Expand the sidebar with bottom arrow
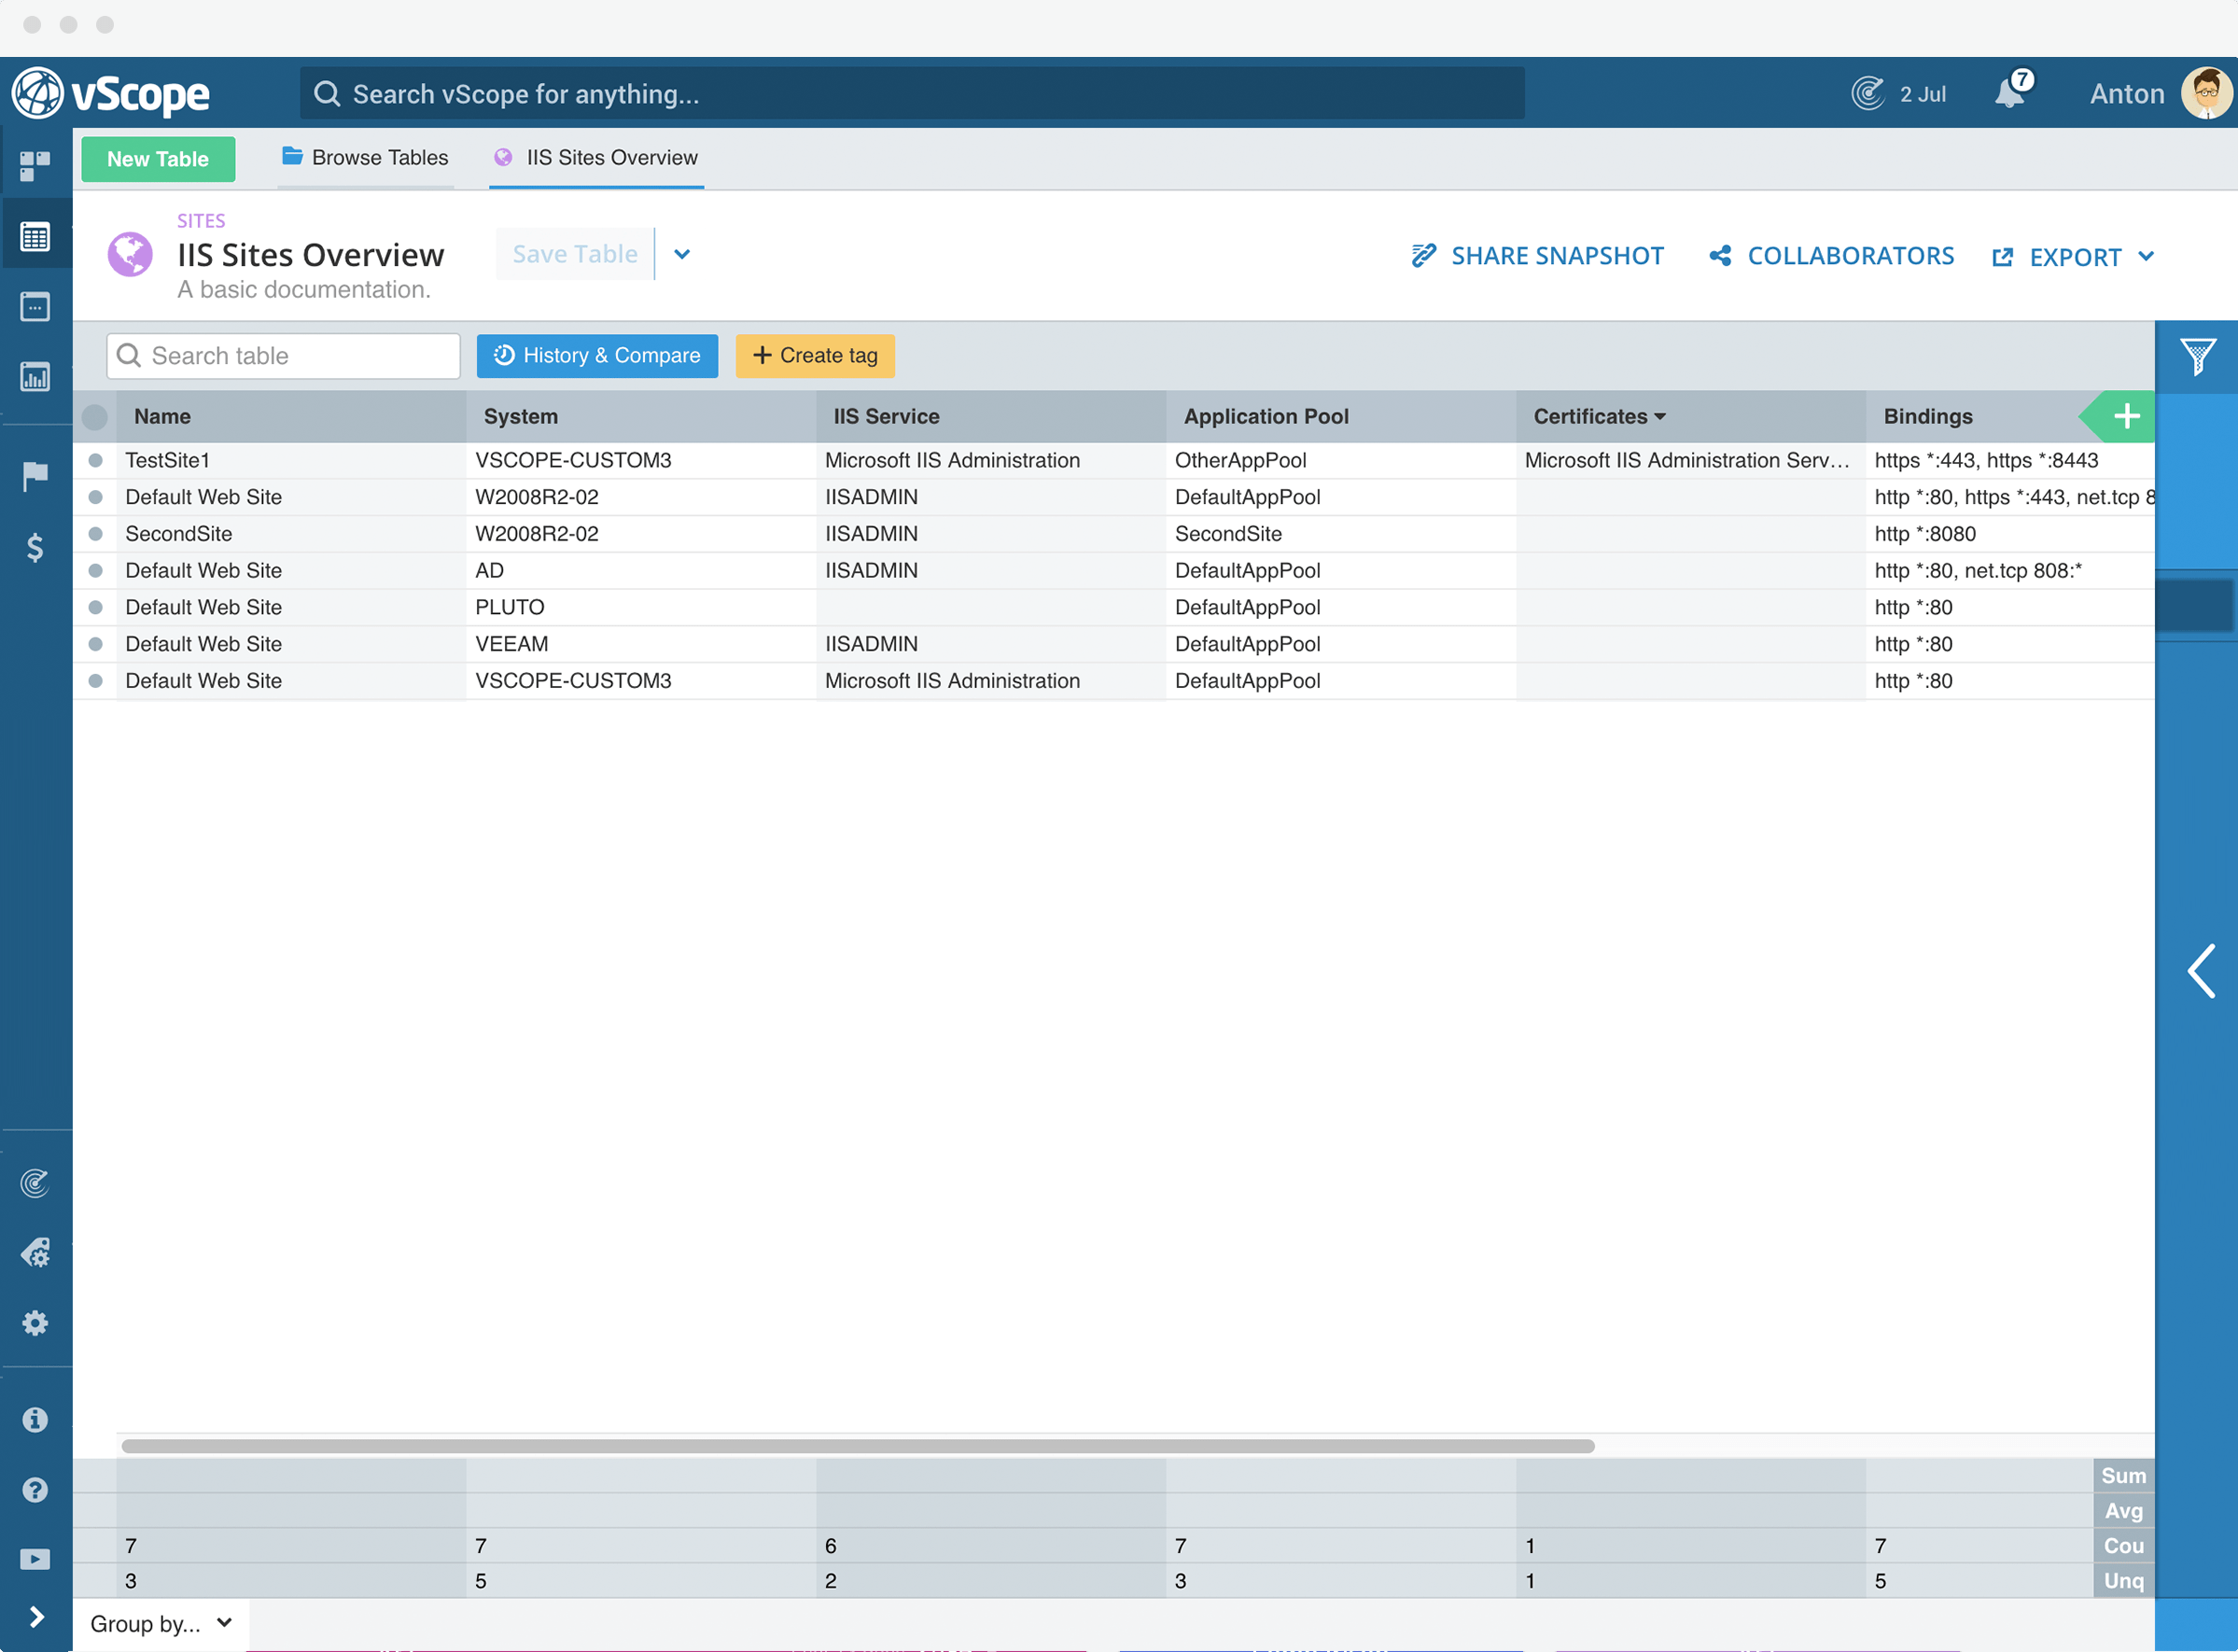The image size is (2238, 1652). coord(36,1617)
